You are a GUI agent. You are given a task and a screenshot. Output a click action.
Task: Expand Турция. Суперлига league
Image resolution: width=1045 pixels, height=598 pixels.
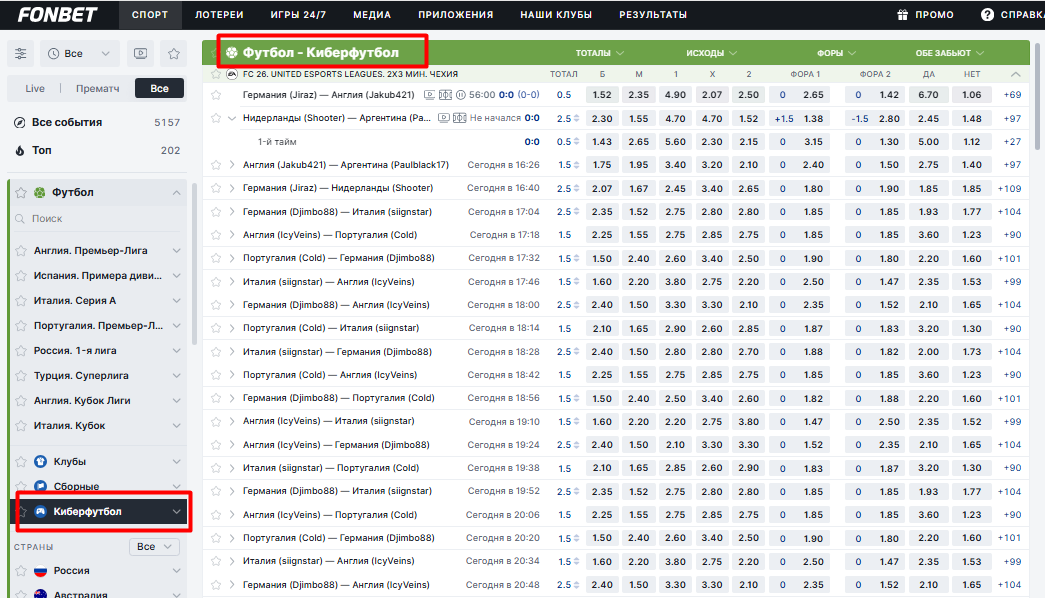177,376
